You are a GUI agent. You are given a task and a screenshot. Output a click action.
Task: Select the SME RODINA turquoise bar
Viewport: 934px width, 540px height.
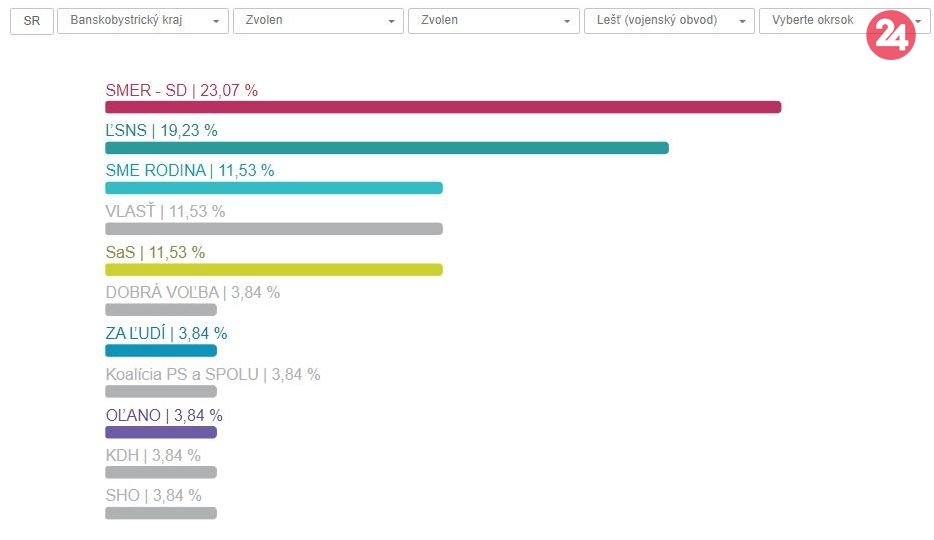tap(273, 188)
